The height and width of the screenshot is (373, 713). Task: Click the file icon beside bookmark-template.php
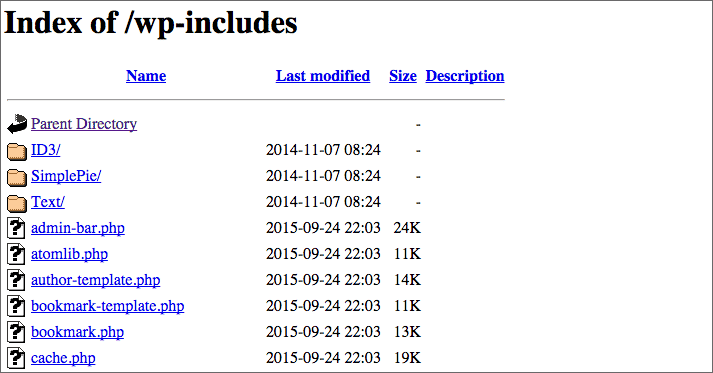click(x=16, y=305)
